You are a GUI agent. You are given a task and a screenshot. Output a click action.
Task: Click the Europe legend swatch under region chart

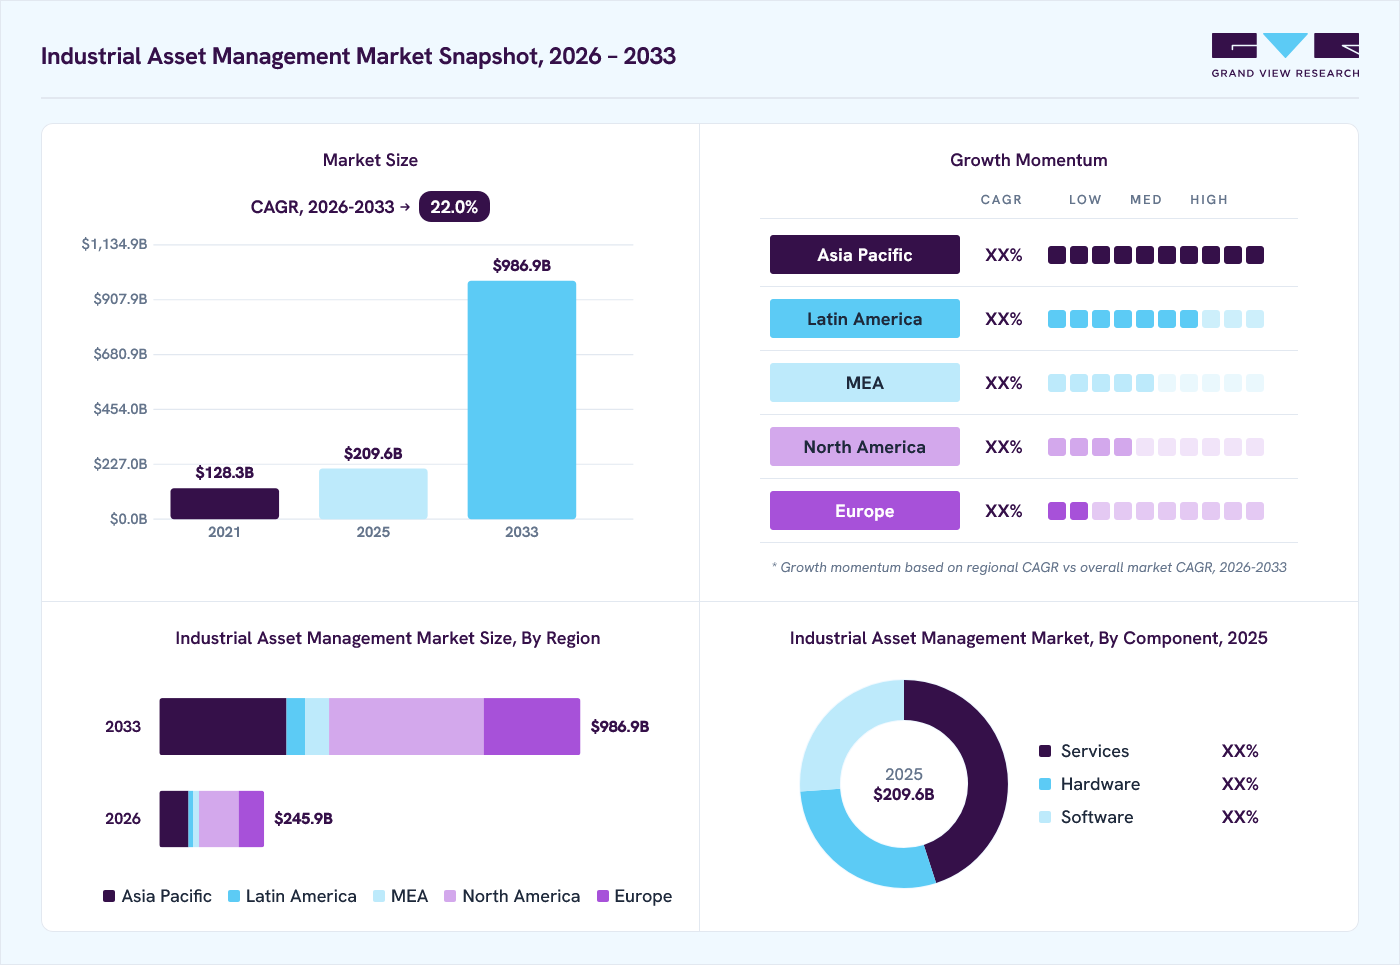603,896
